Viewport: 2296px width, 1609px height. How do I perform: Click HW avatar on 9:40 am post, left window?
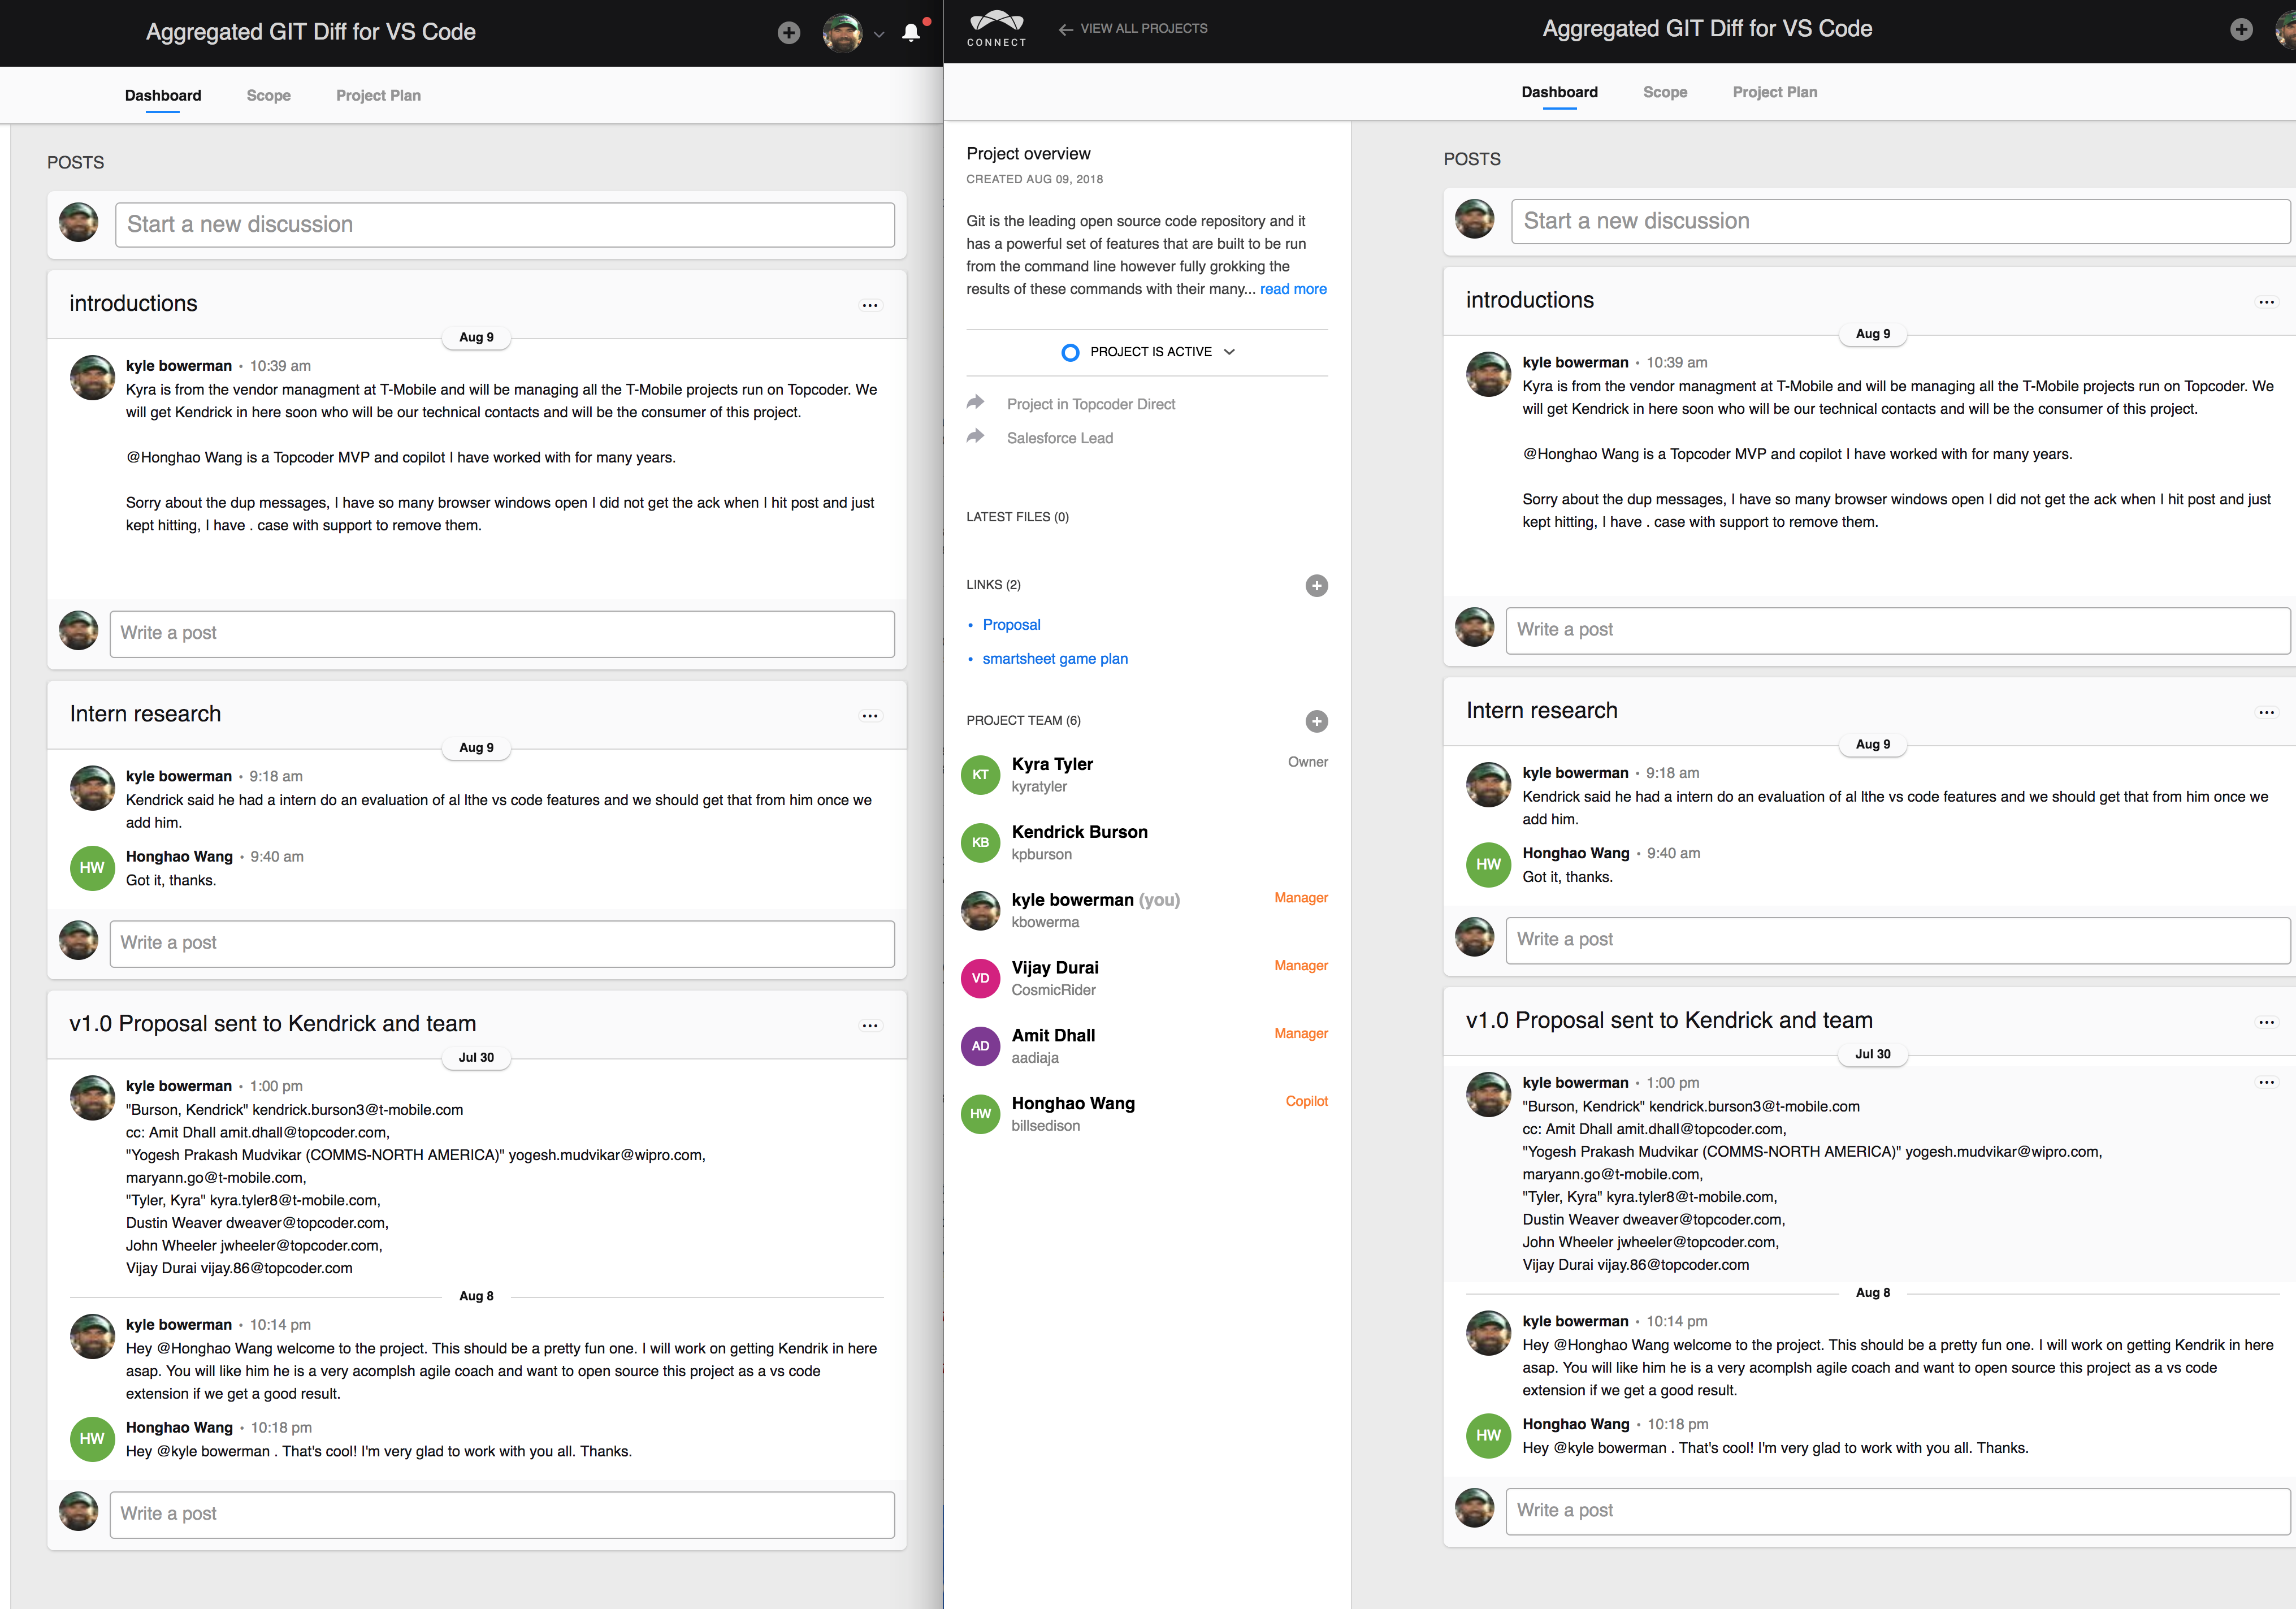pos(92,868)
